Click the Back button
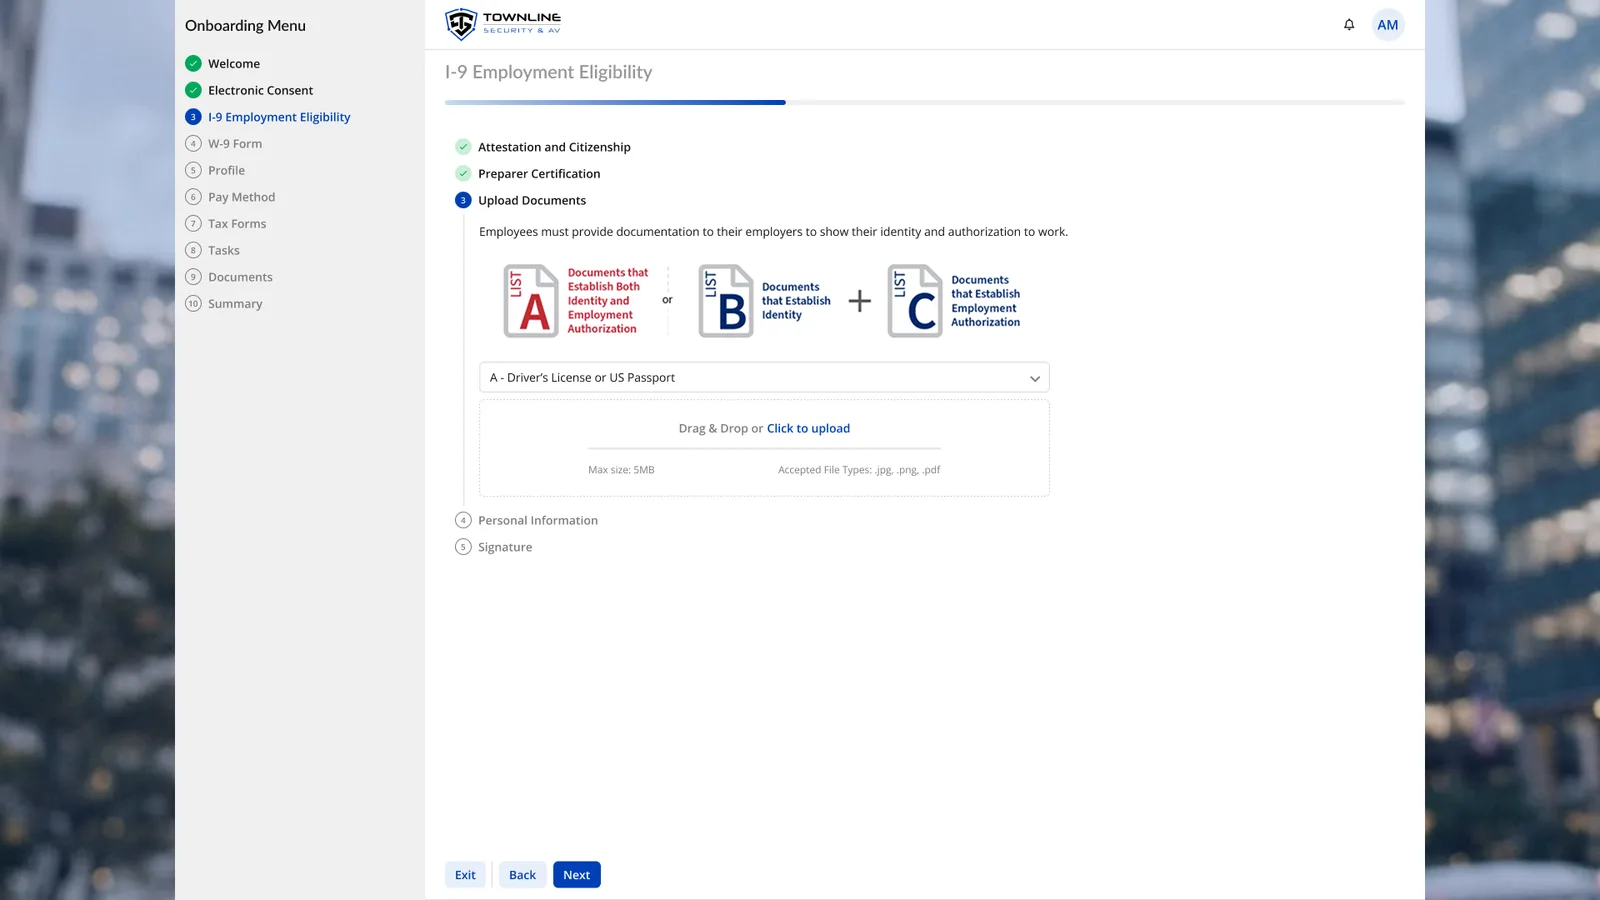This screenshot has height=900, width=1600. pos(522,875)
